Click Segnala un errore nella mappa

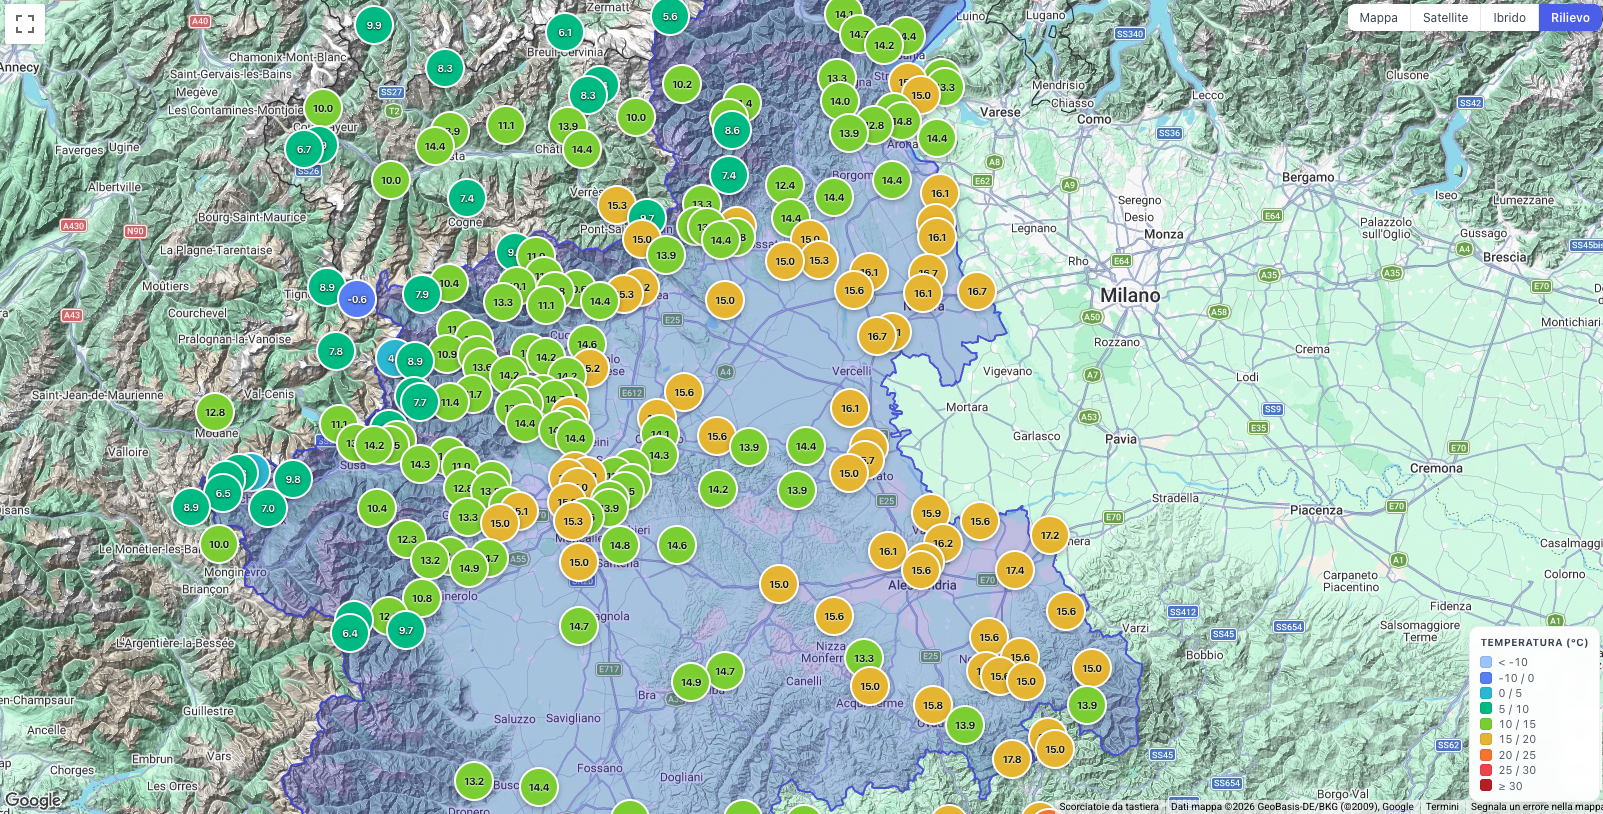1537,807
